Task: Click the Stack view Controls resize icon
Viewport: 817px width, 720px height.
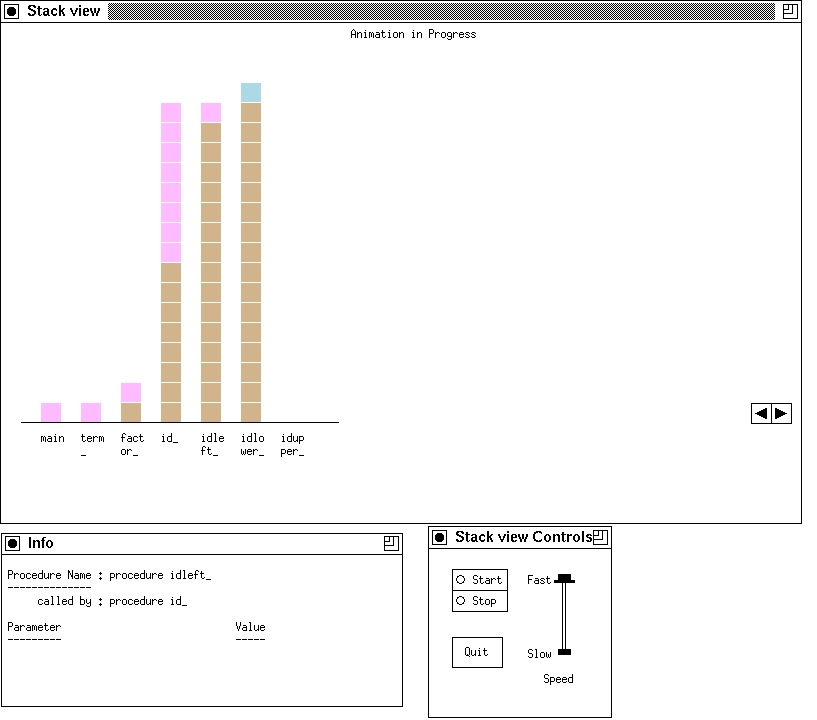Action: (600, 537)
